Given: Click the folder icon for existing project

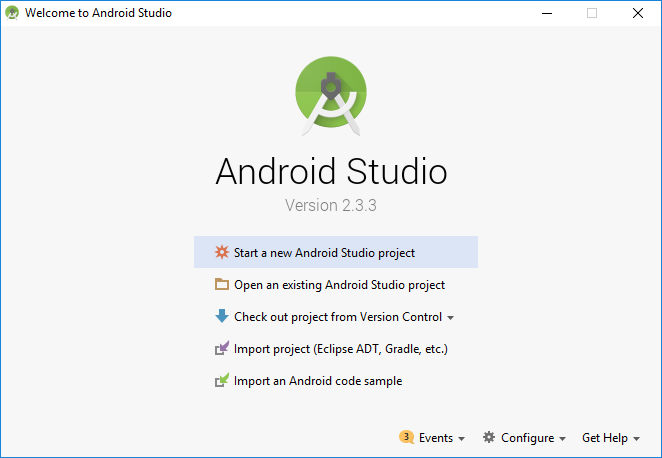Looking at the screenshot, I should pos(222,284).
